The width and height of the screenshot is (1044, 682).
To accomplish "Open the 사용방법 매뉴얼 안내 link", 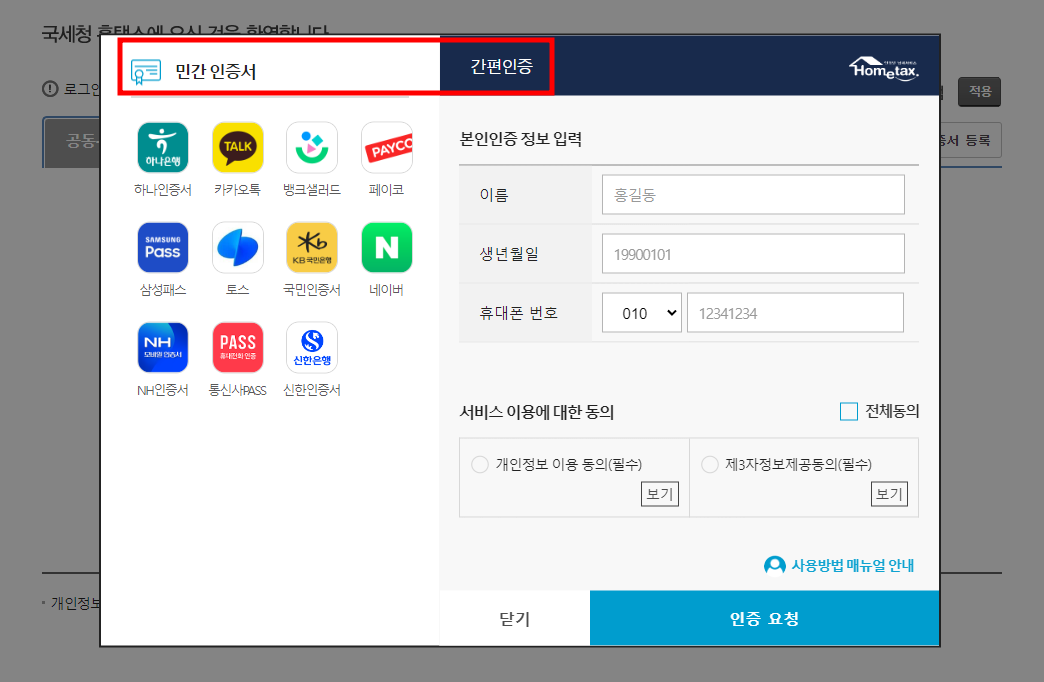I will [x=852, y=565].
